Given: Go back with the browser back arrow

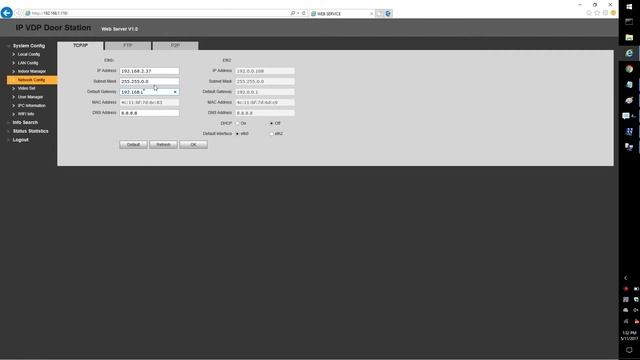Looking at the screenshot, I should (6, 13).
